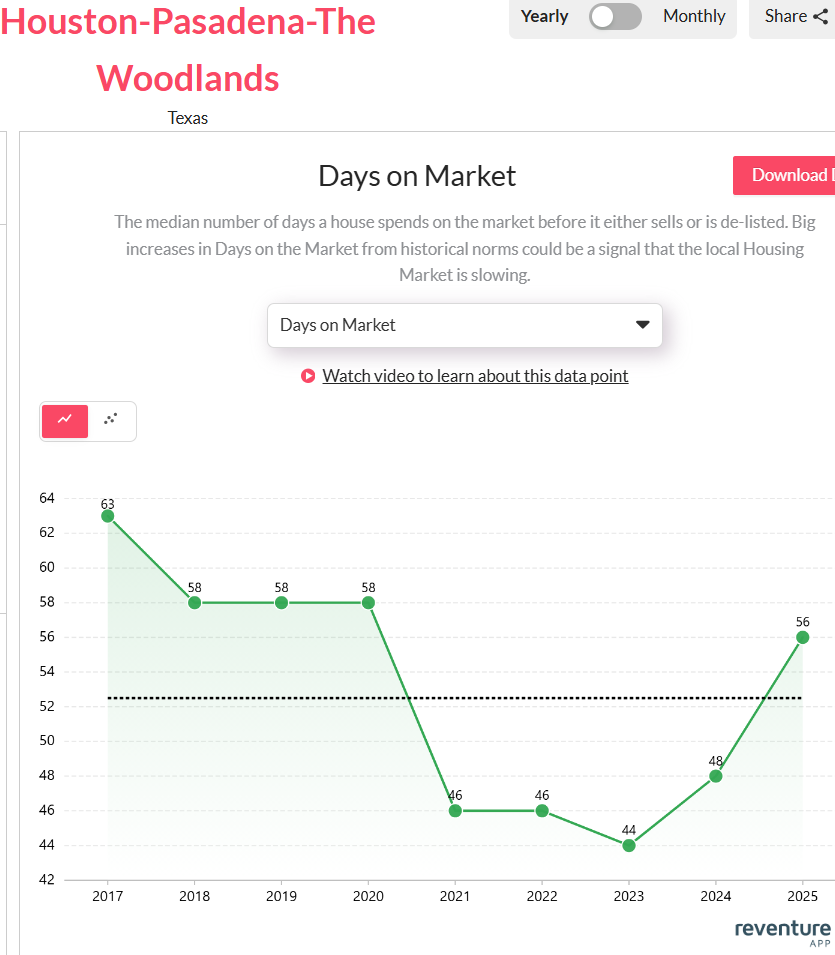The height and width of the screenshot is (955, 835).
Task: Choose a different metric from the dropdown
Action: [464, 325]
